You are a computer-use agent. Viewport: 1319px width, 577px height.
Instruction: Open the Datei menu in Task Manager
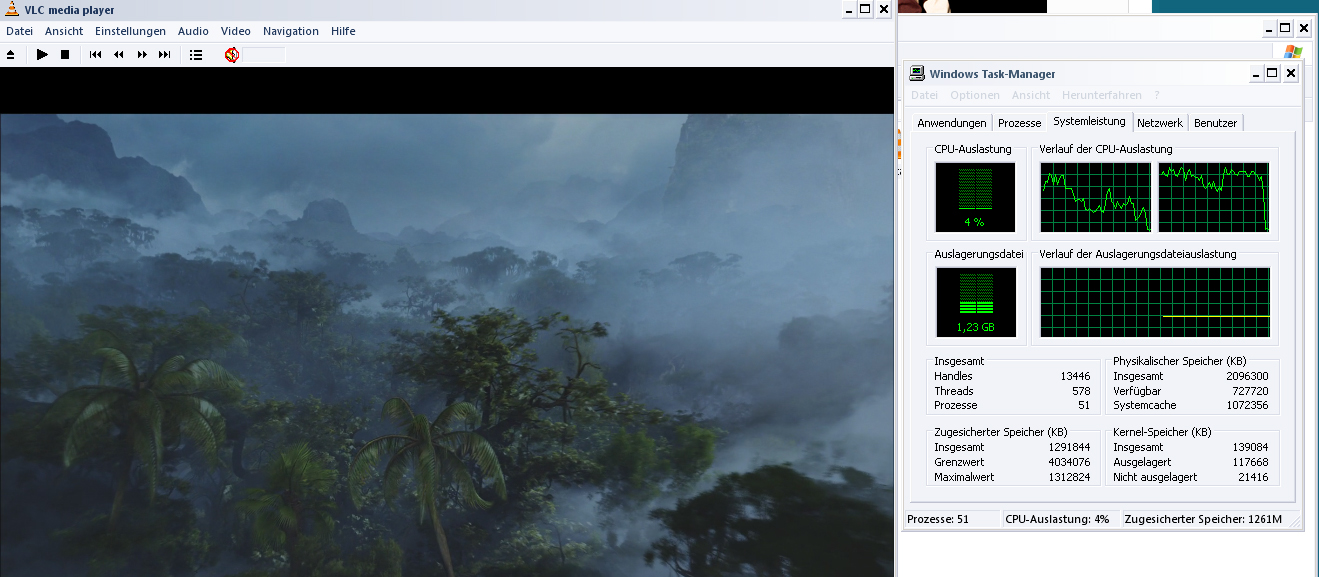pyautogui.click(x=925, y=95)
